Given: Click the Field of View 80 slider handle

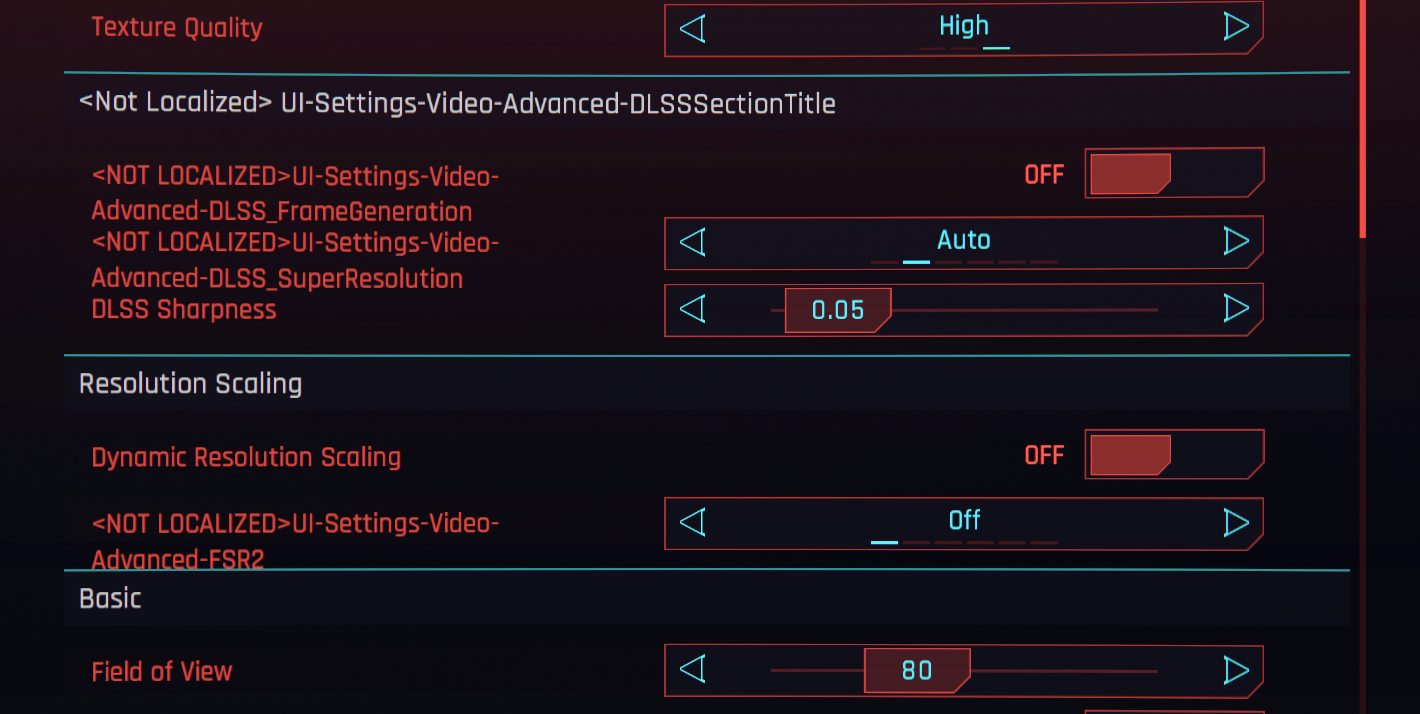Looking at the screenshot, I should (916, 670).
